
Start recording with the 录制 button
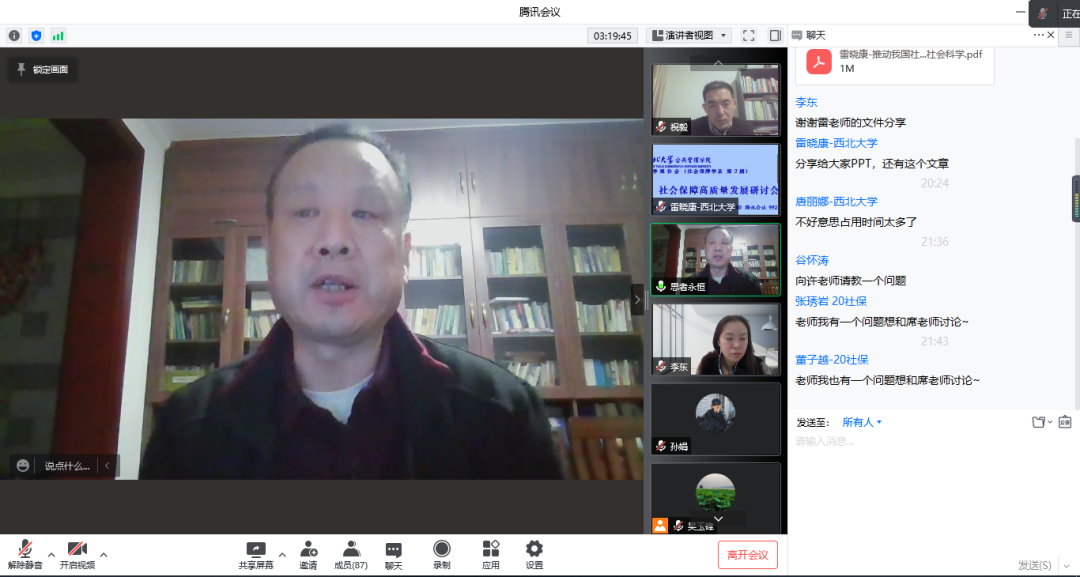pos(441,554)
